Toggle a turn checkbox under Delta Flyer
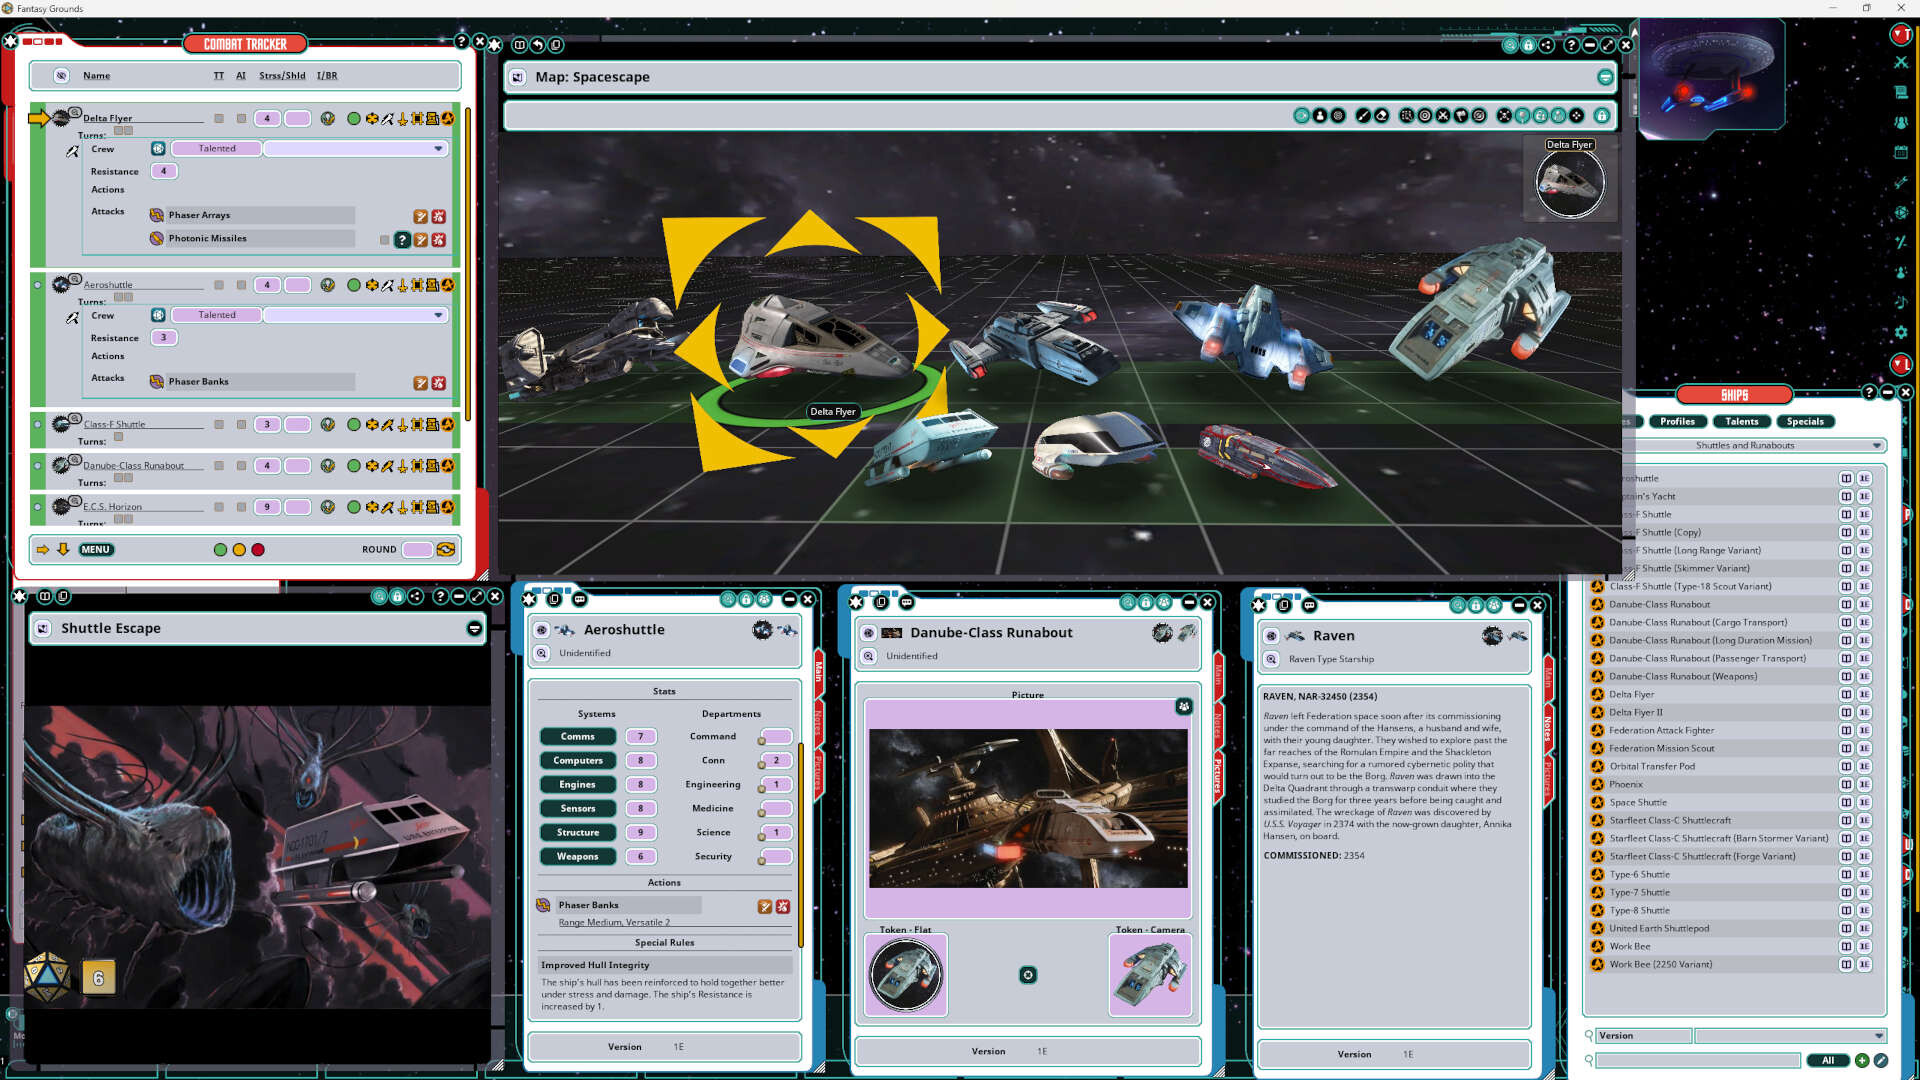This screenshot has height=1080, width=1920. pos(119,130)
